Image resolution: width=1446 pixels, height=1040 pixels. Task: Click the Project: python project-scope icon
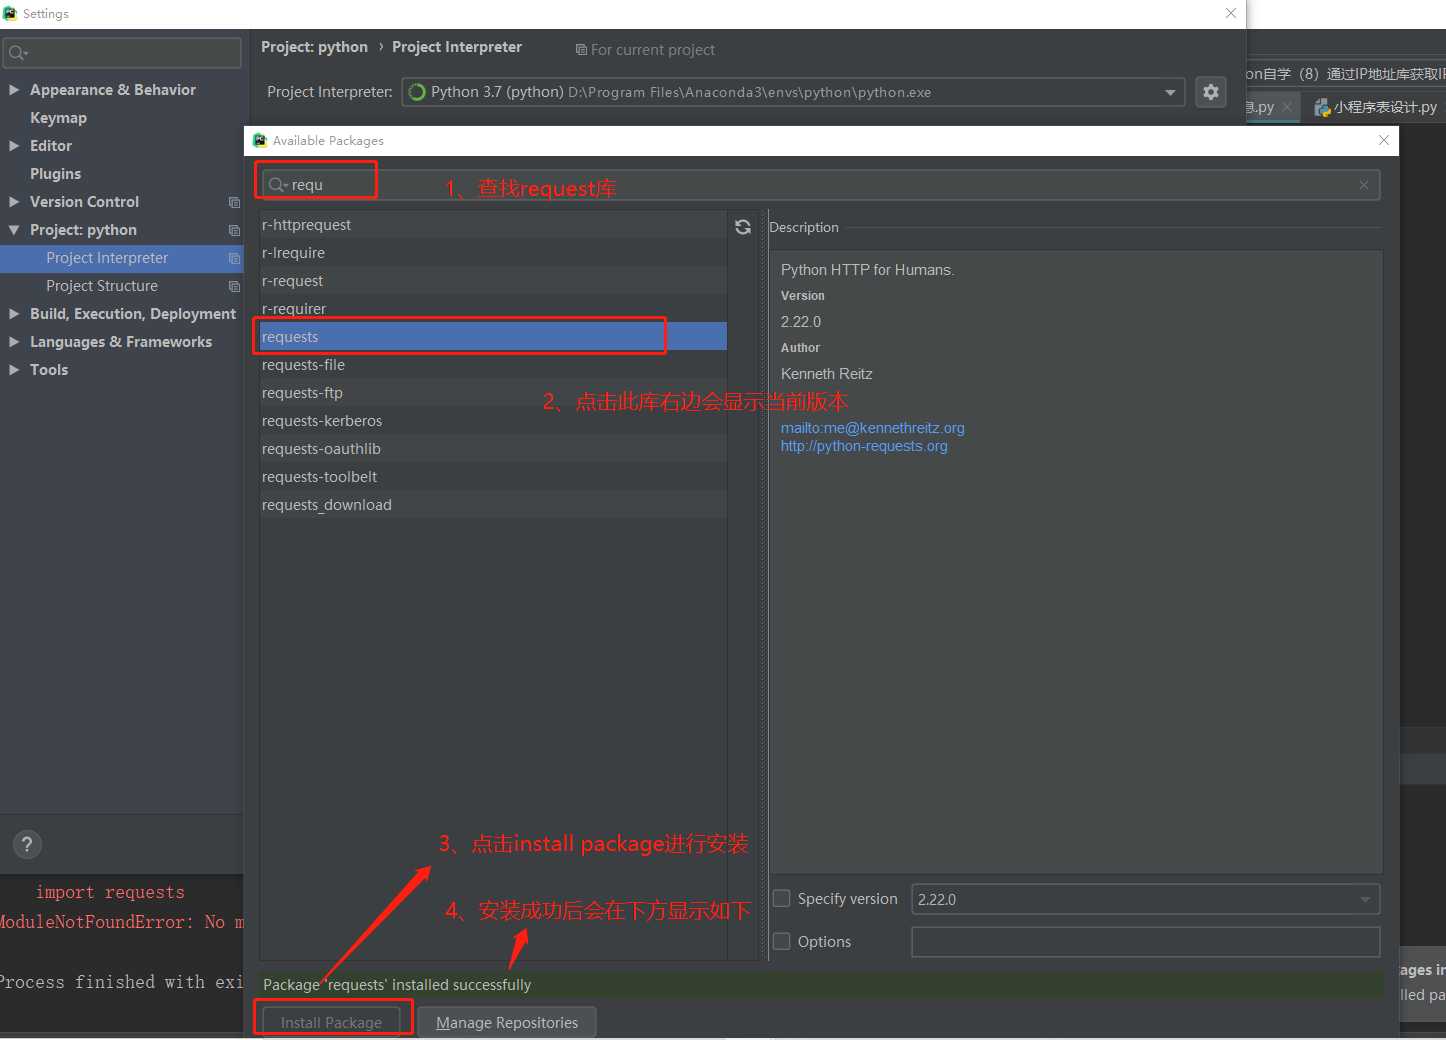click(234, 230)
